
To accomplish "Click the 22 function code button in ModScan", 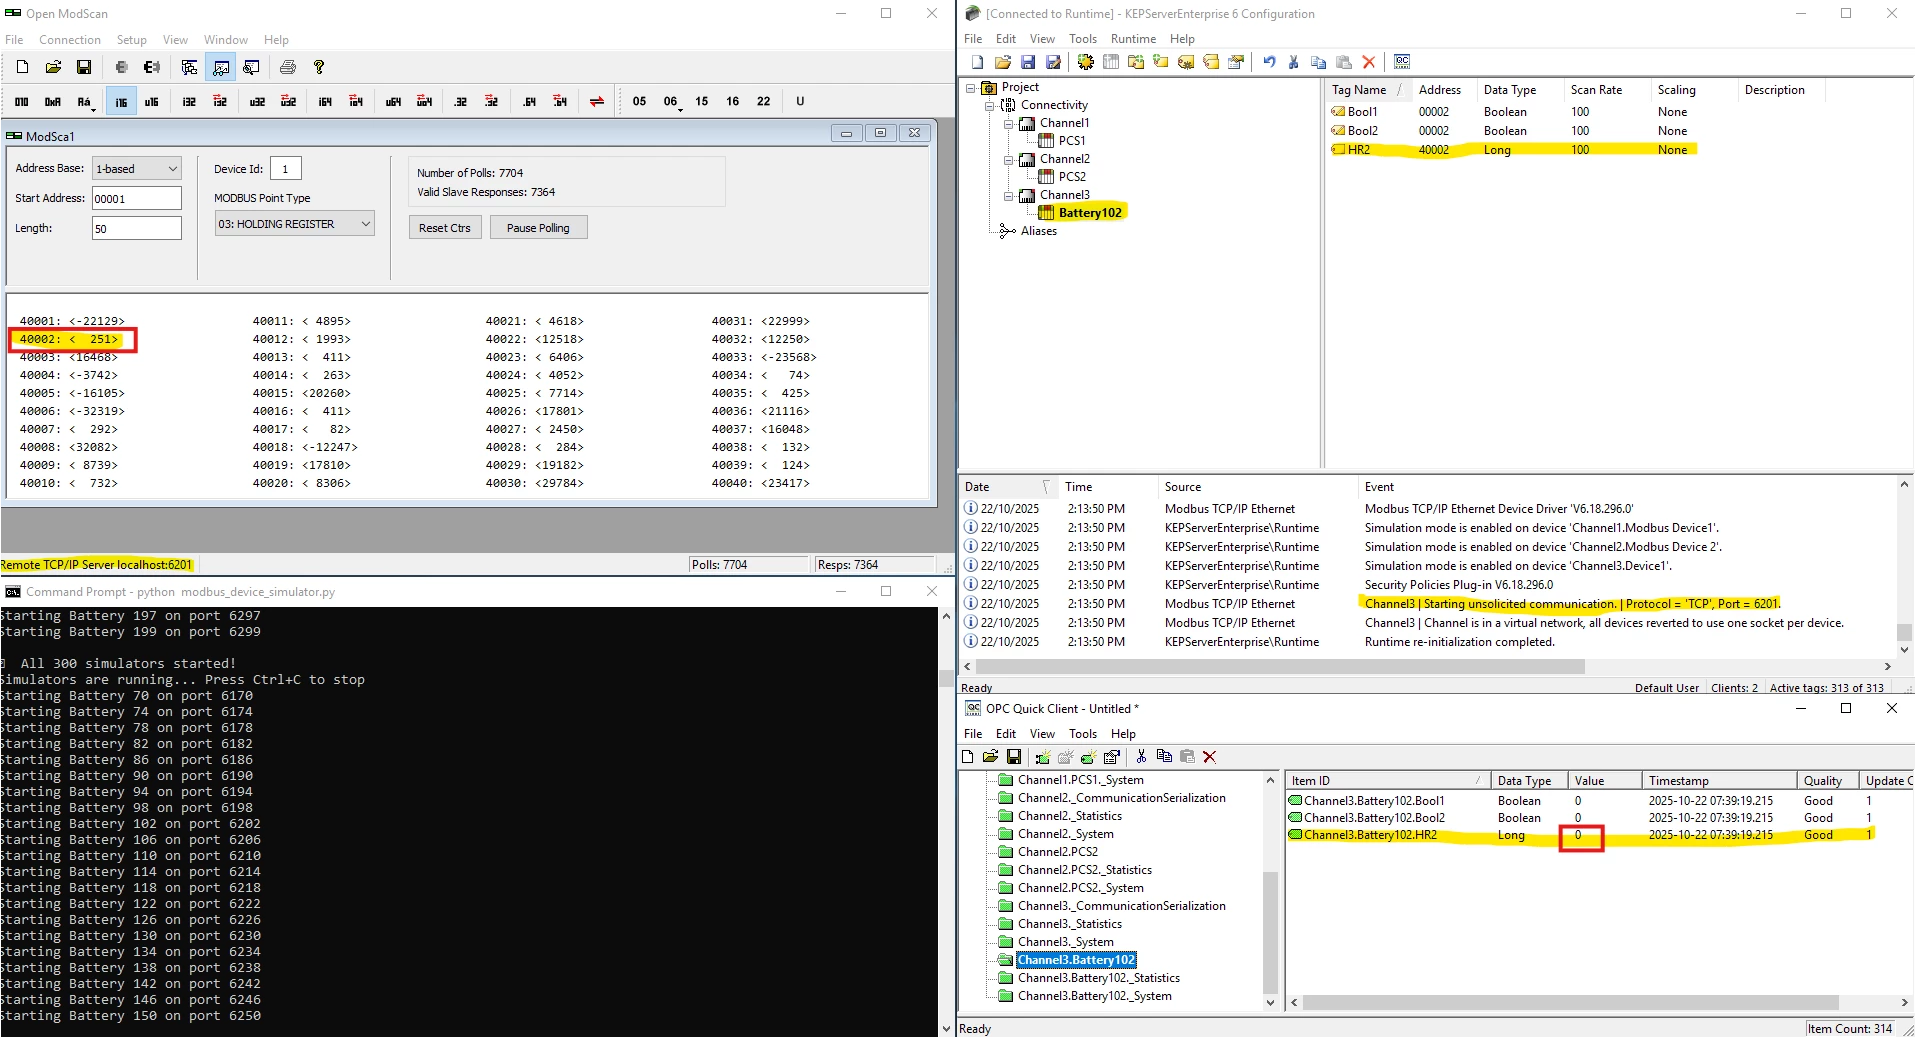I will (764, 101).
